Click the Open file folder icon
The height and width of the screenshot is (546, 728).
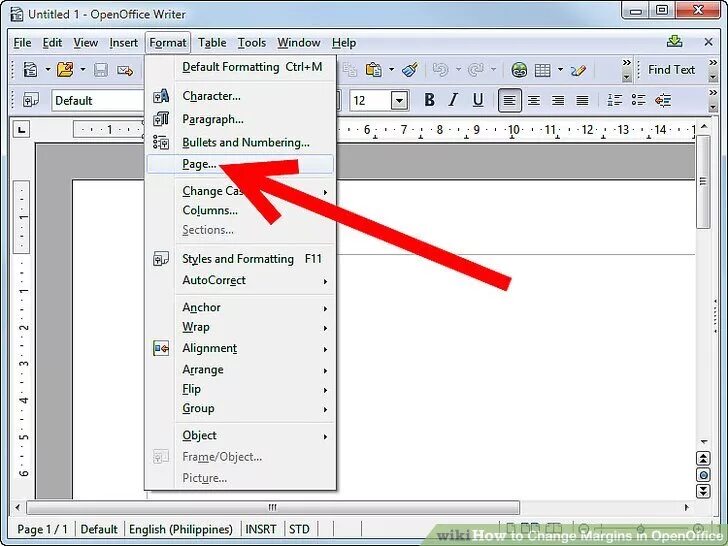(65, 70)
